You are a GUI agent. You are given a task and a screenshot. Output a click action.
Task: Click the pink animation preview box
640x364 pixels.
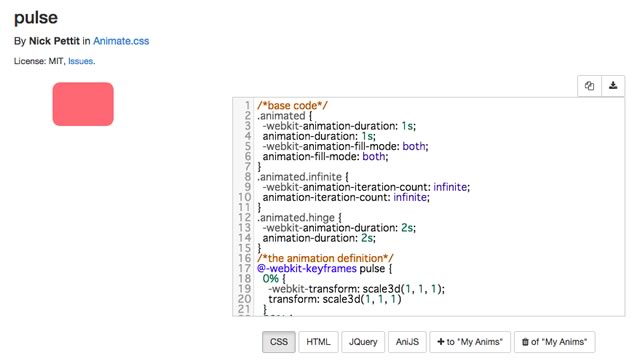pos(83,104)
